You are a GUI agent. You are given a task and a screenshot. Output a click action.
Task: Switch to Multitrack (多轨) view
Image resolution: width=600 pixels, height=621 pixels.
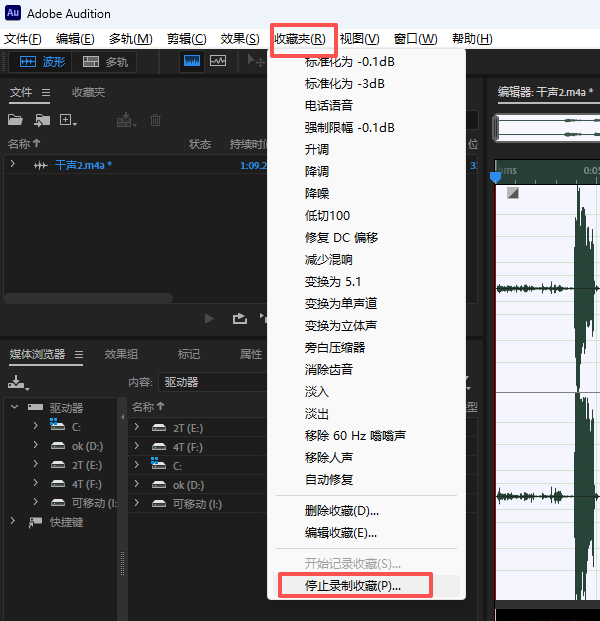point(105,62)
